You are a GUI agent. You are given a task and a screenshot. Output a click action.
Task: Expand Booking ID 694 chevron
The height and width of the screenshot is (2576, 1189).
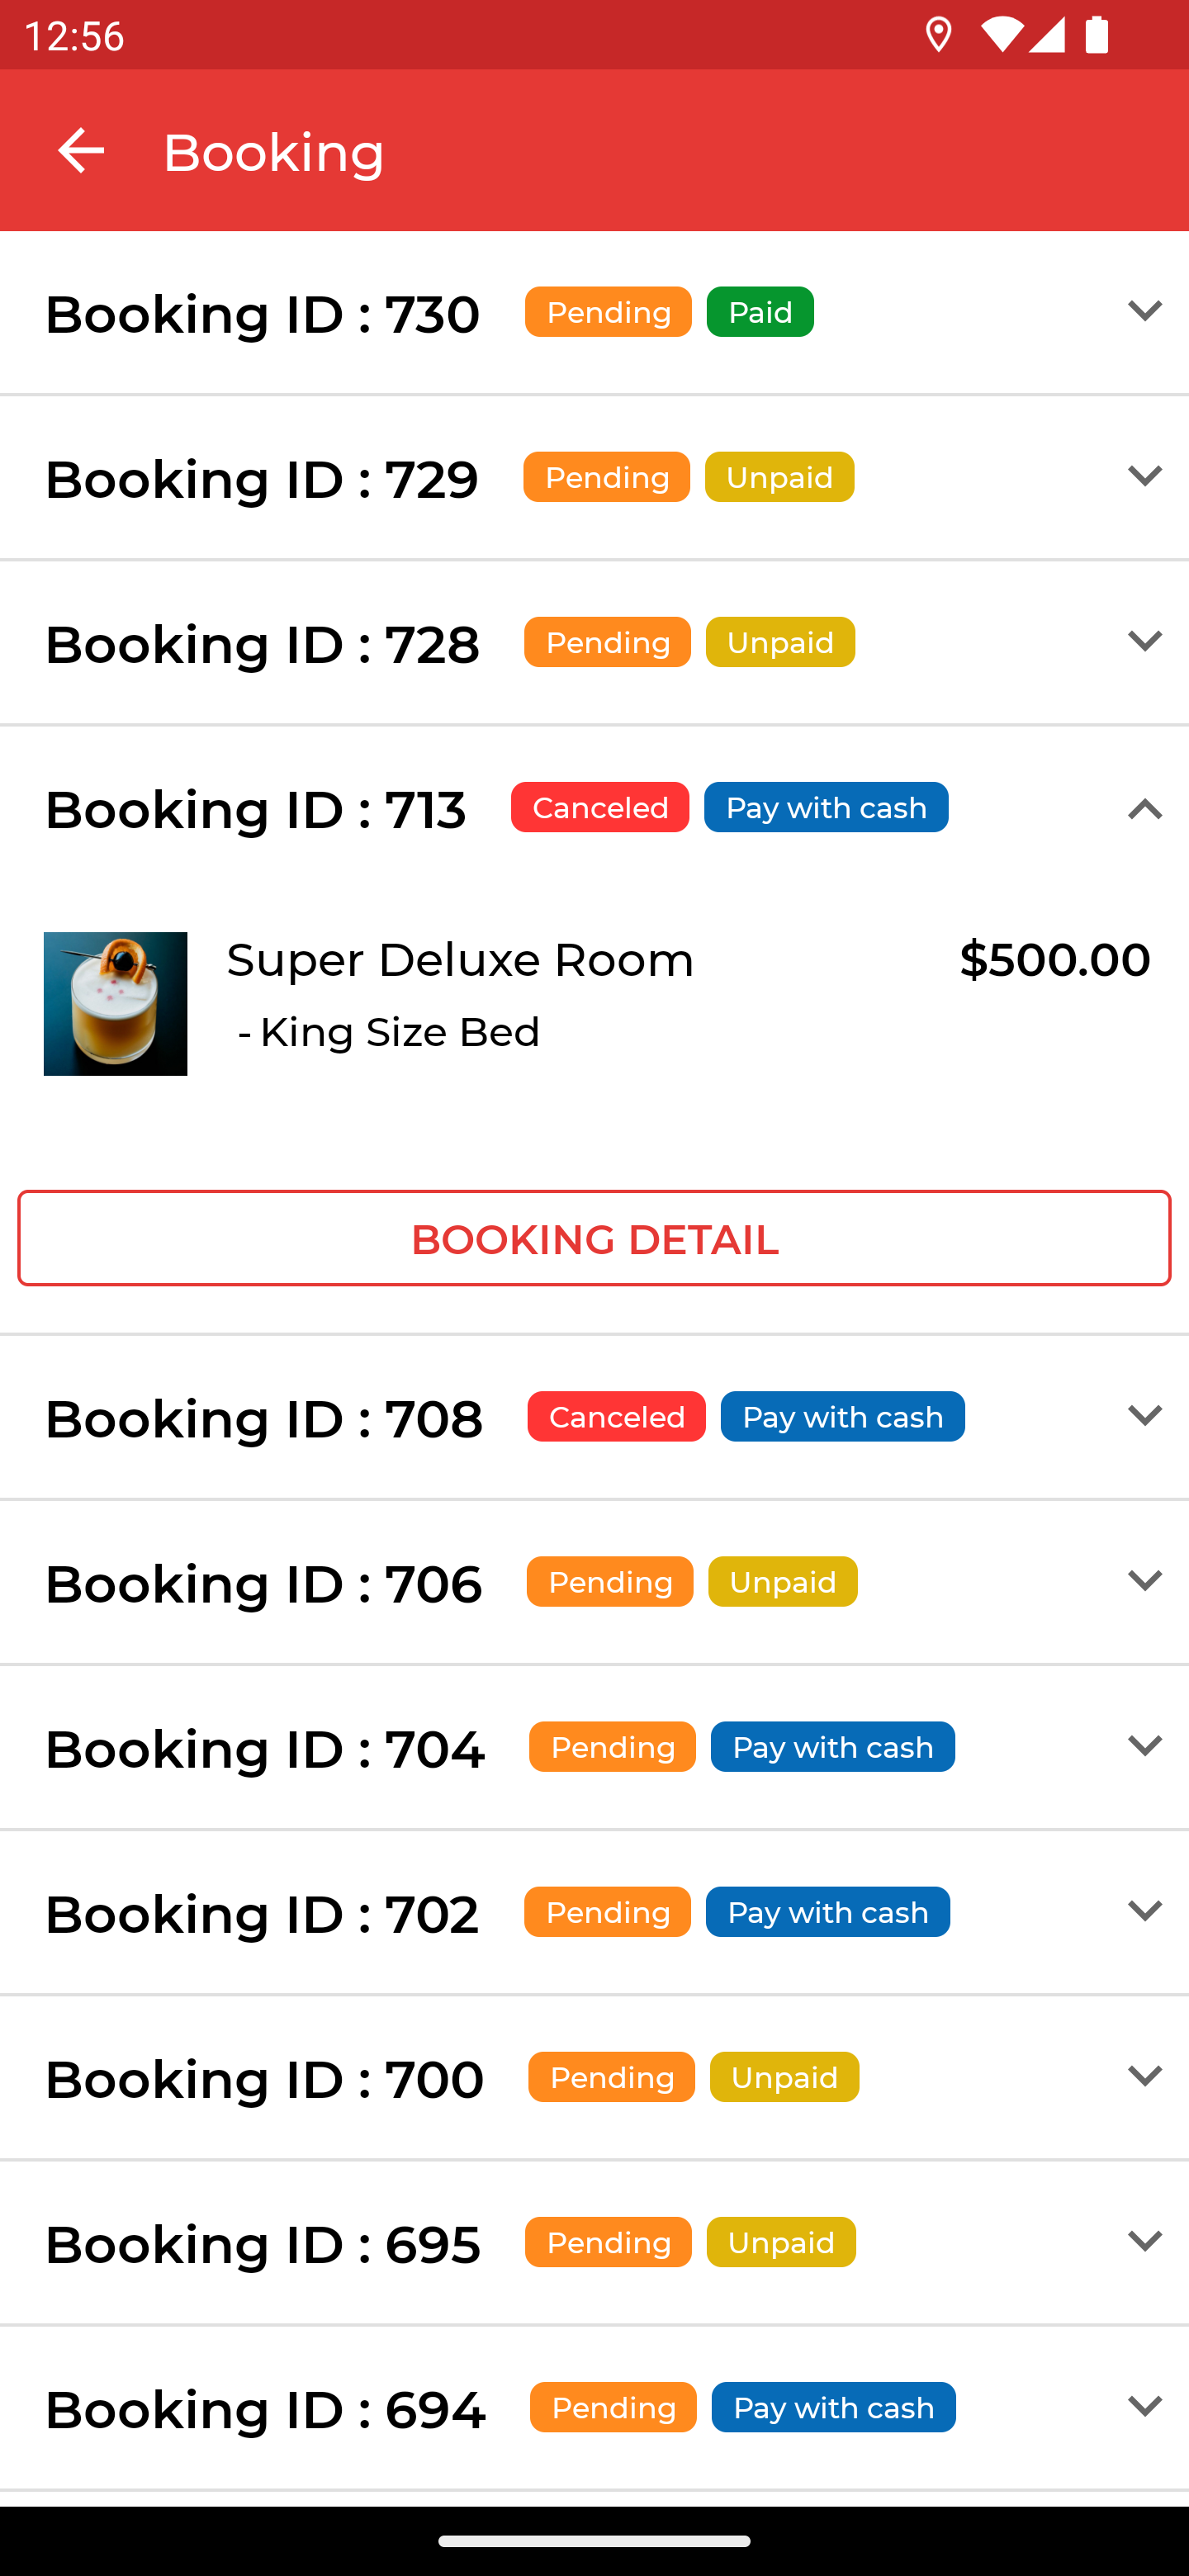pyautogui.click(x=1144, y=2406)
